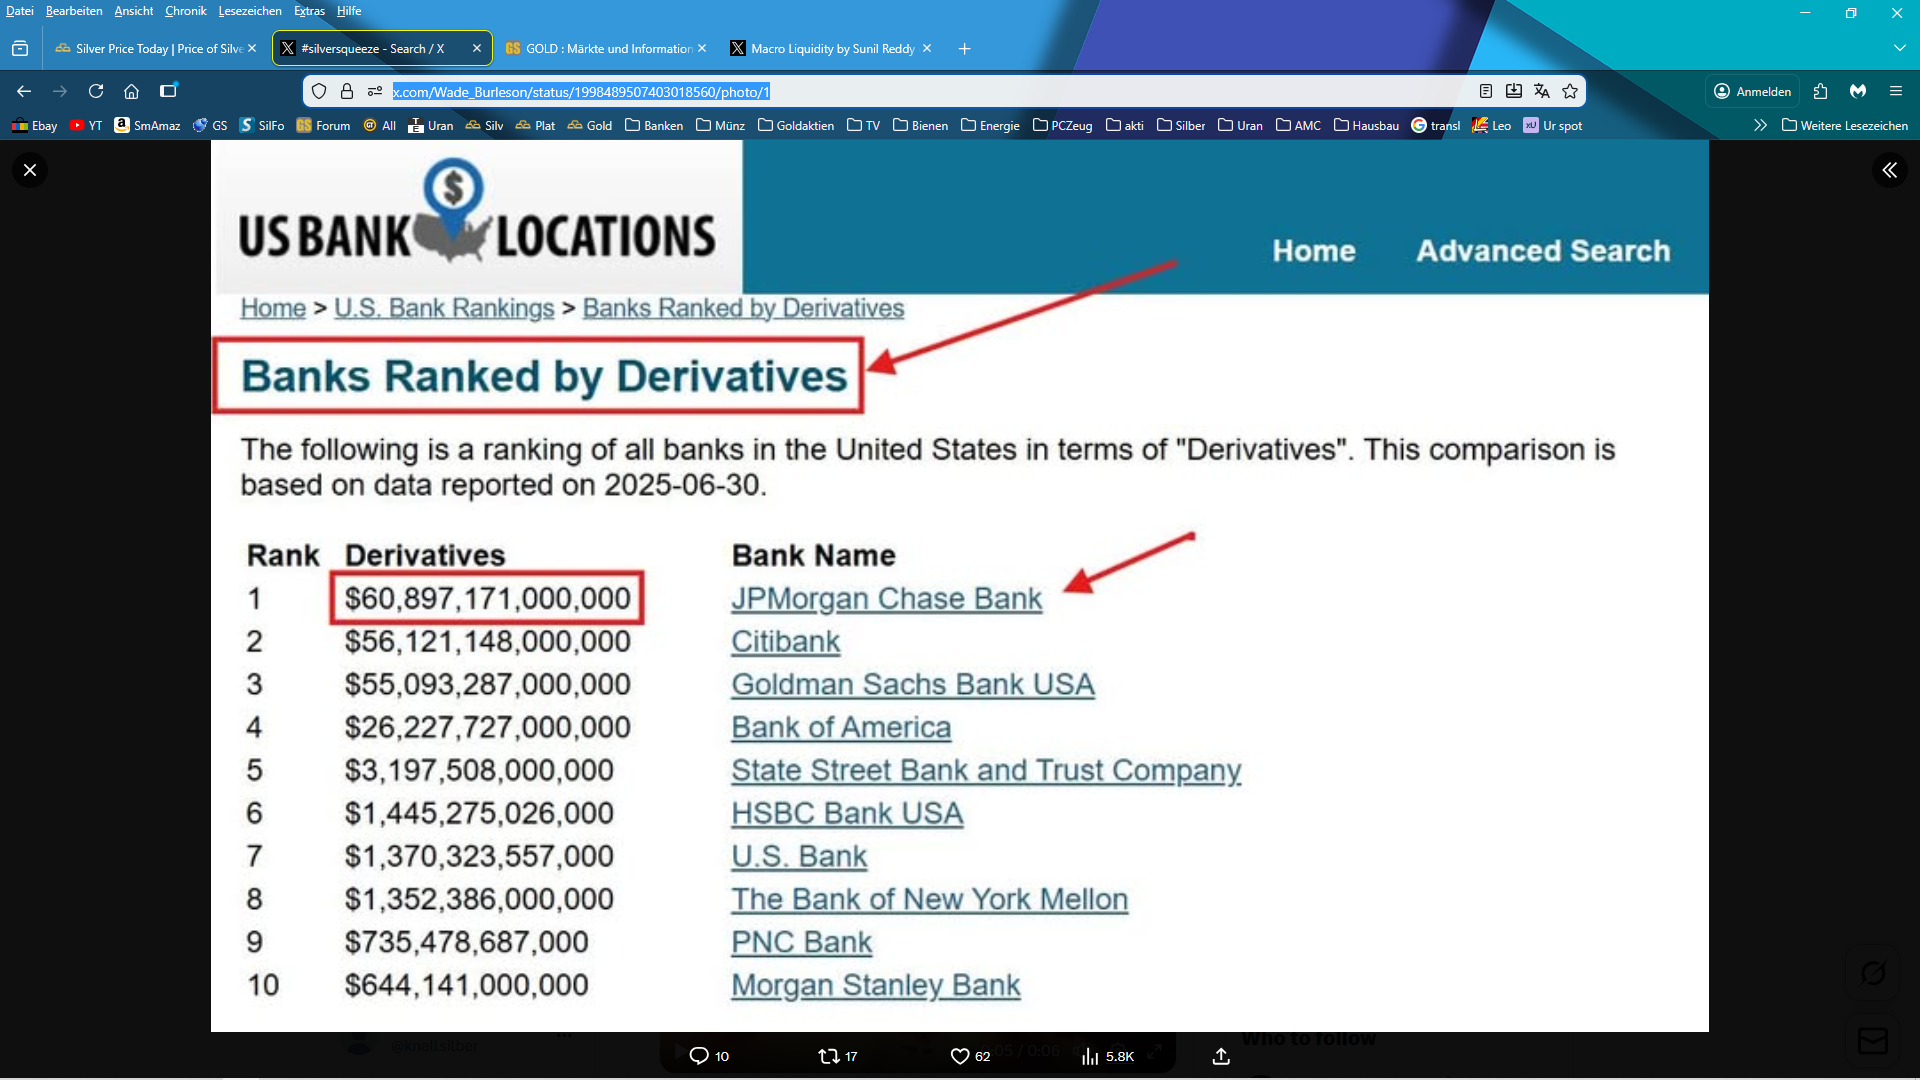Image resolution: width=1920 pixels, height=1080 pixels.
Task: Click the URL address field
Action: coord(900,91)
